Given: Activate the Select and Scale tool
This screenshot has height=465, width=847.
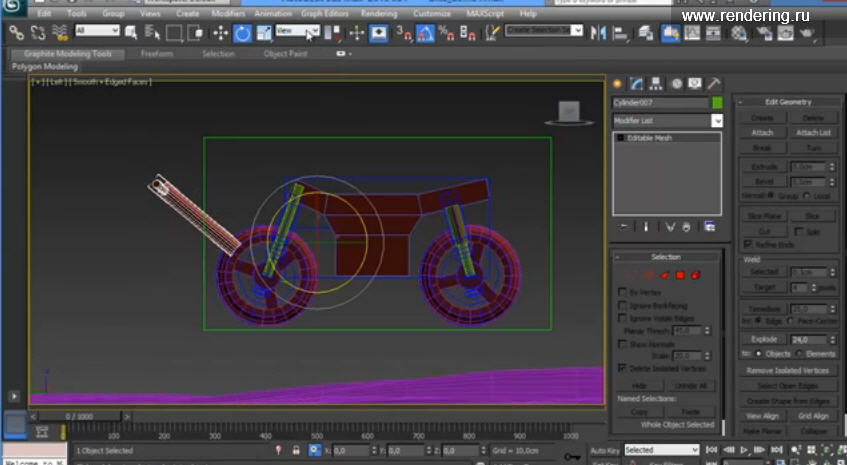Looking at the screenshot, I should [264, 33].
